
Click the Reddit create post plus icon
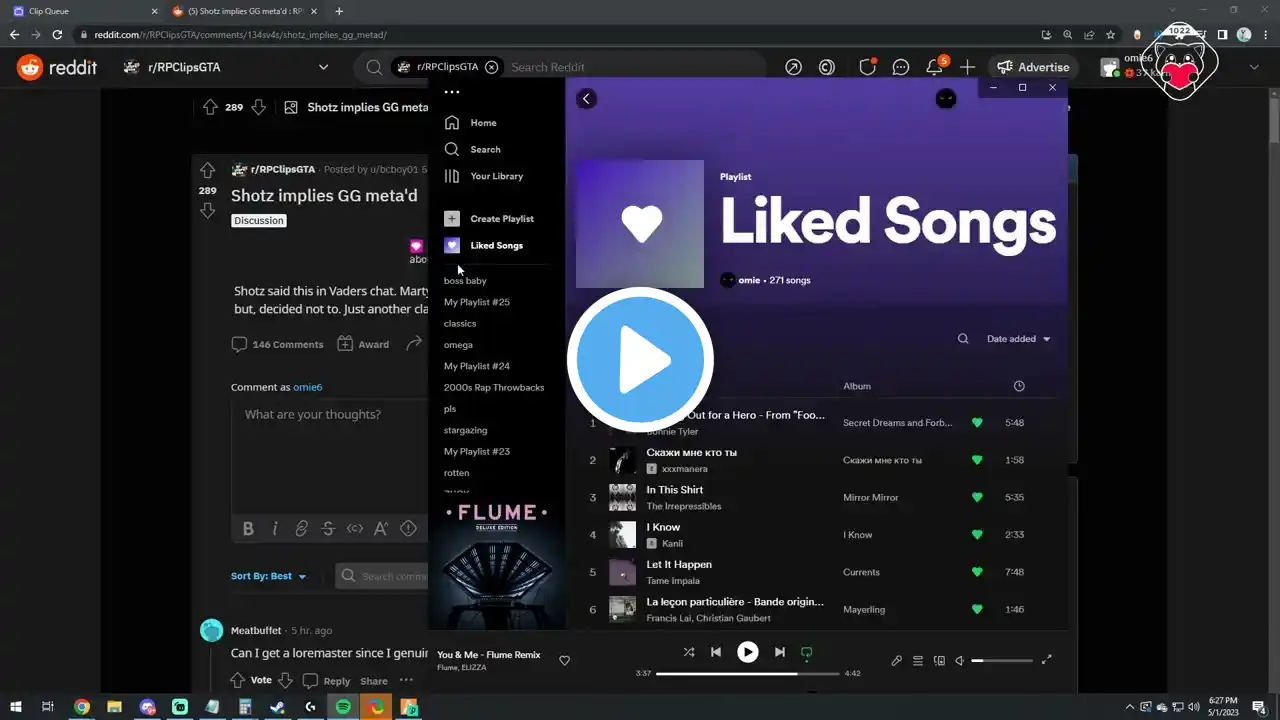click(x=967, y=67)
